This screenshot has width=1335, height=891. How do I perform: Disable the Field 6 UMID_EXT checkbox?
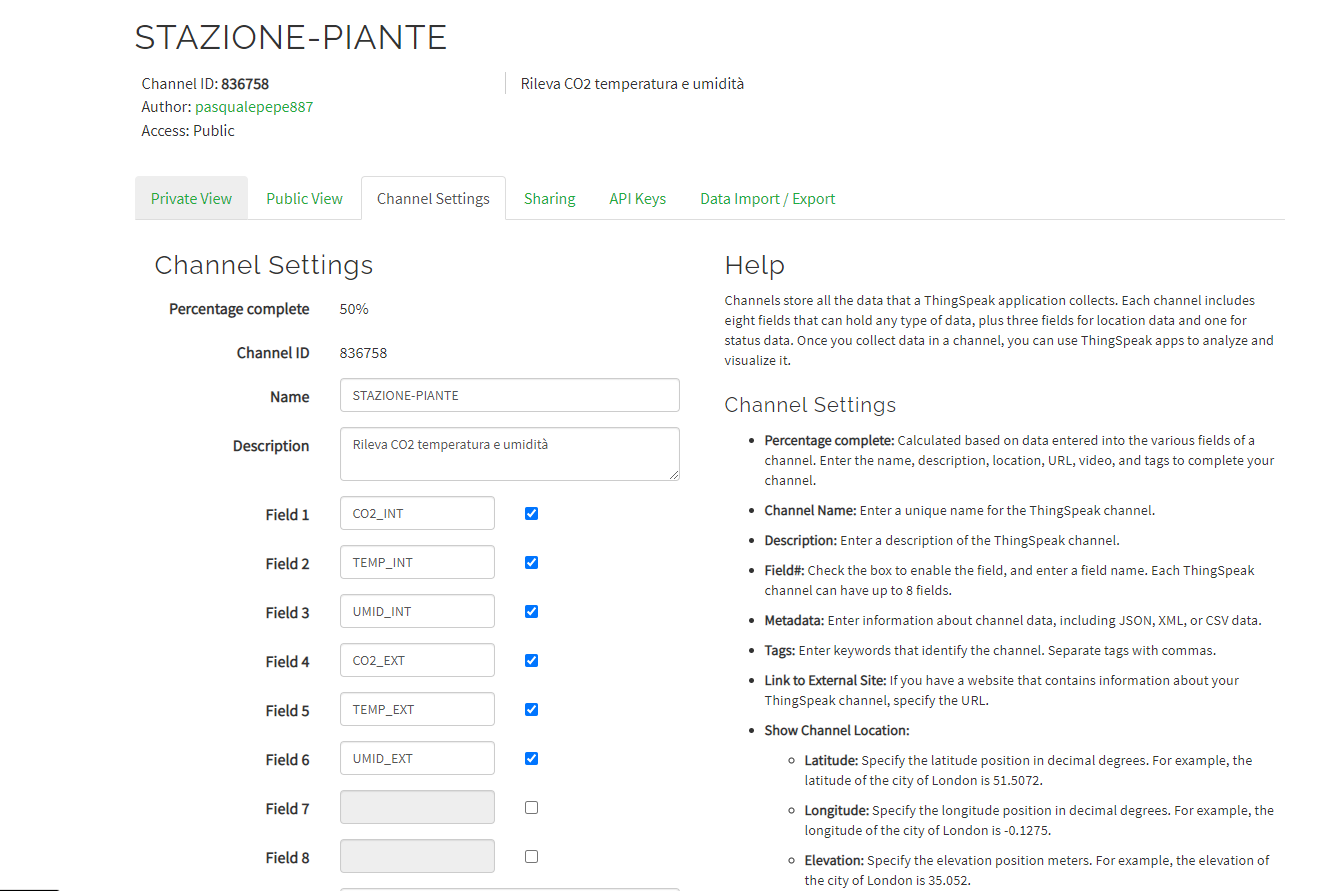[x=531, y=758]
